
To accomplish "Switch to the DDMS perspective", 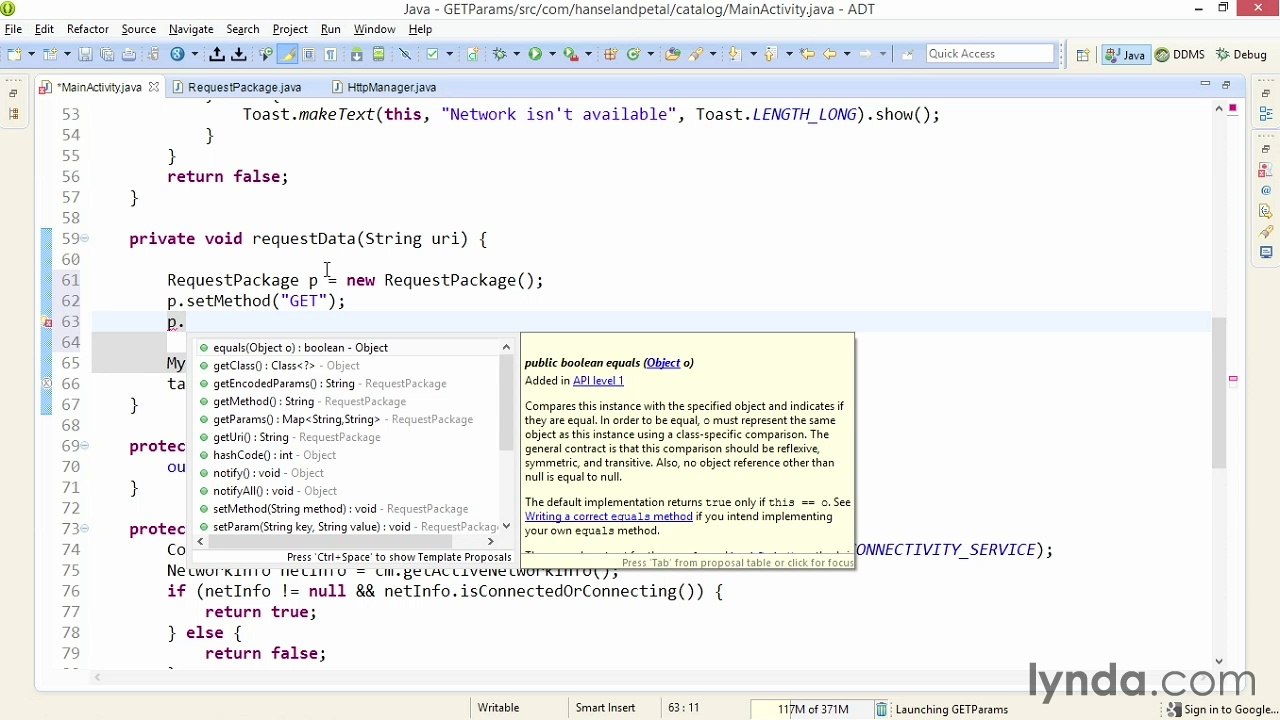I will pyautogui.click(x=1180, y=55).
